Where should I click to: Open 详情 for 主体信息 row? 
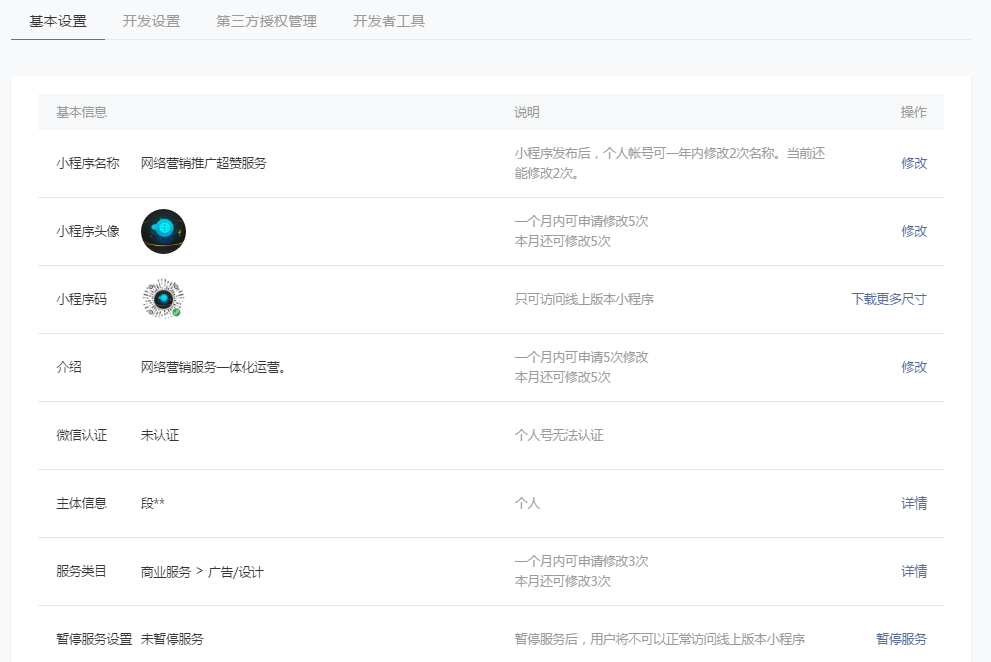[914, 503]
